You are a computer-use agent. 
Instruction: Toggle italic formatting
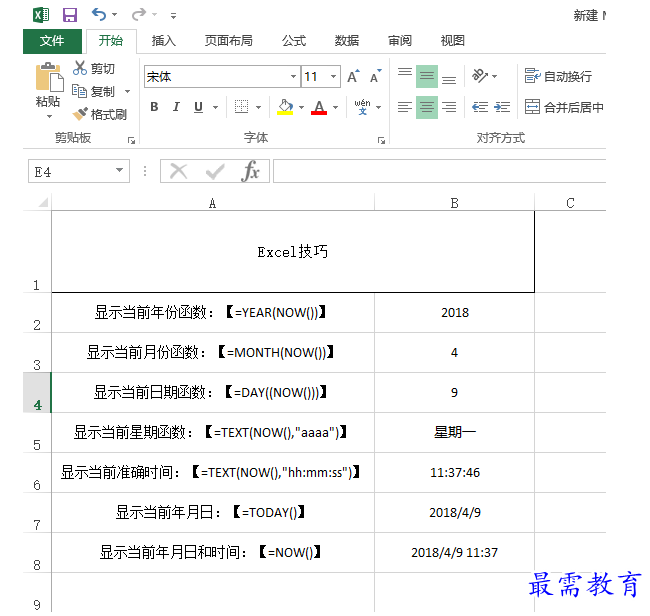176,107
